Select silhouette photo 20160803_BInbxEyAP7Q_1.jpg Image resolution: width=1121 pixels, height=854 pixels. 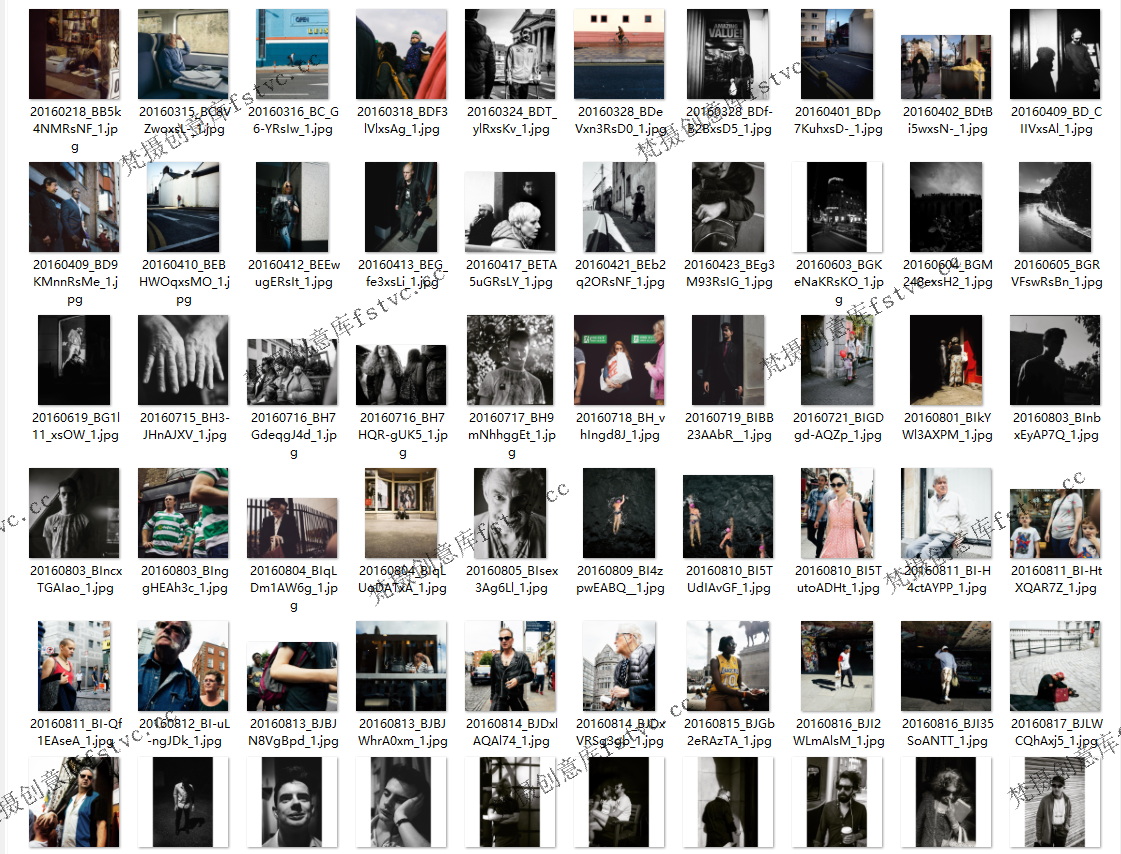pos(1055,360)
